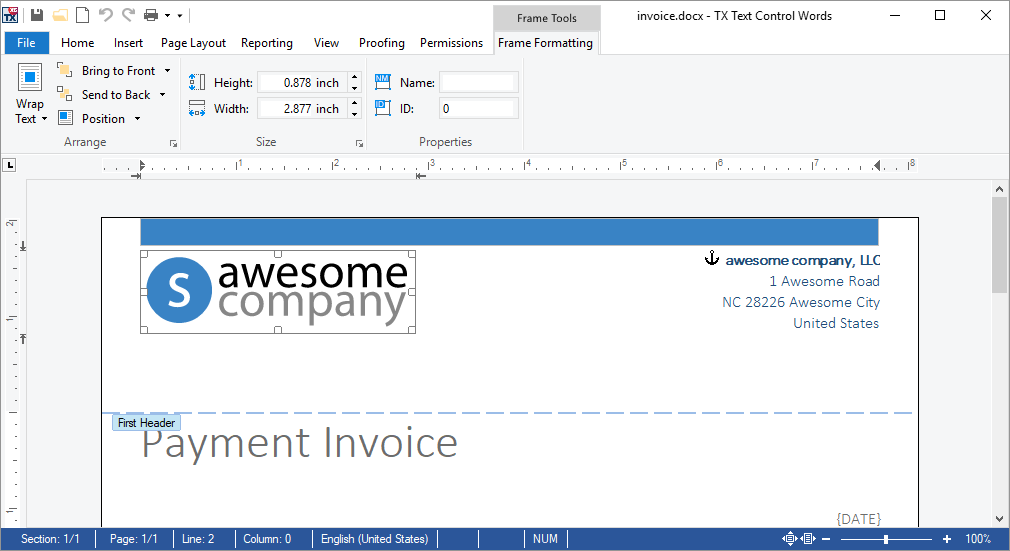Click the zoom slider handle
Viewport: 1010px width, 551px height.
(x=886, y=539)
